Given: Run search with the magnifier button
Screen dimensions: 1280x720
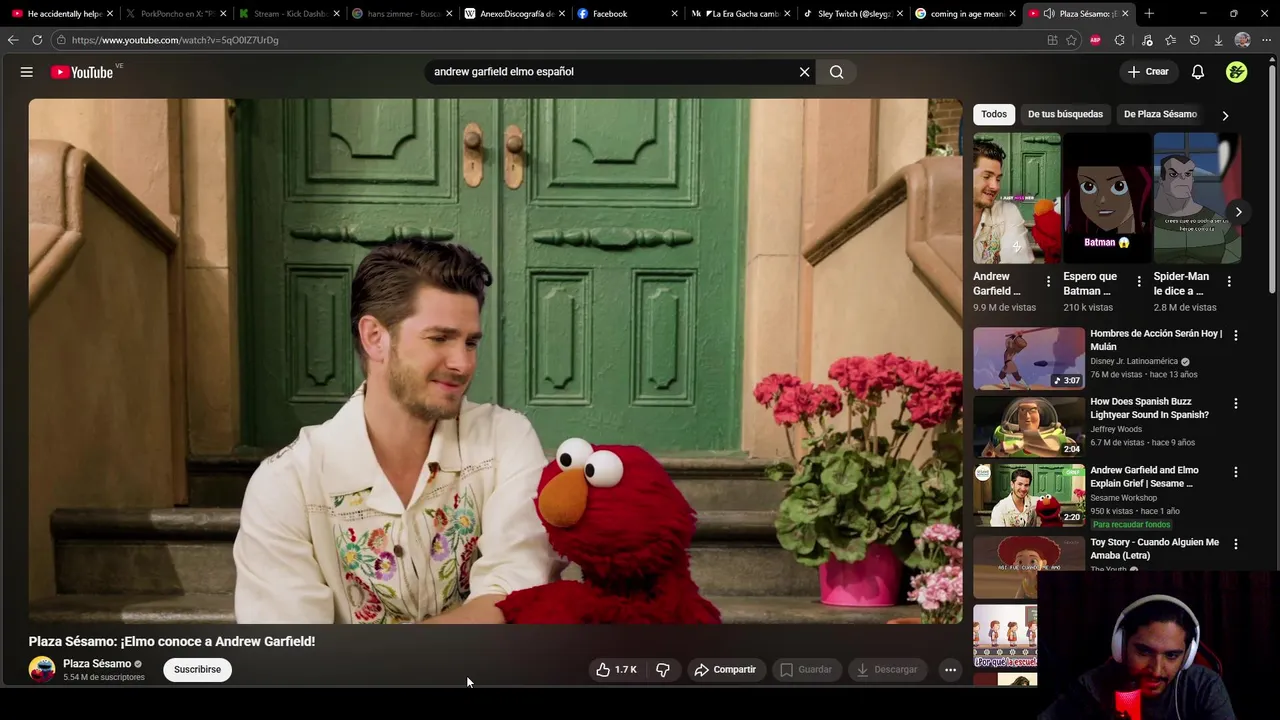Looking at the screenshot, I should point(837,72).
